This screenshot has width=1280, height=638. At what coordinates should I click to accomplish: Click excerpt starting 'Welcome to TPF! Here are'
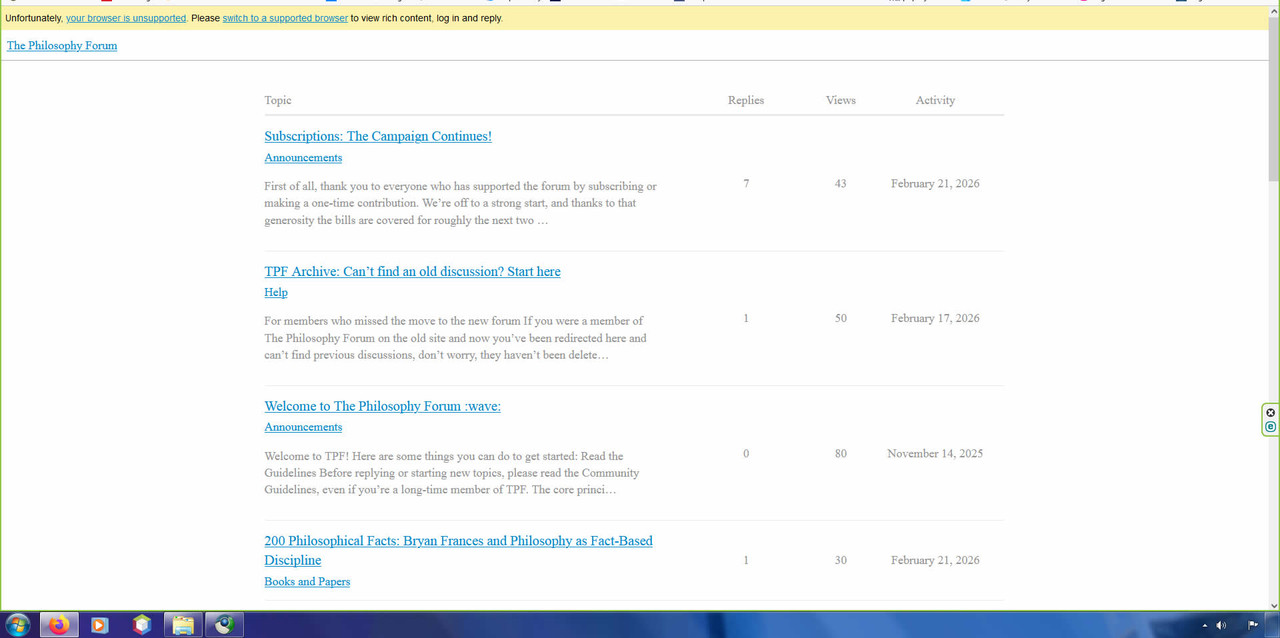click(x=452, y=473)
